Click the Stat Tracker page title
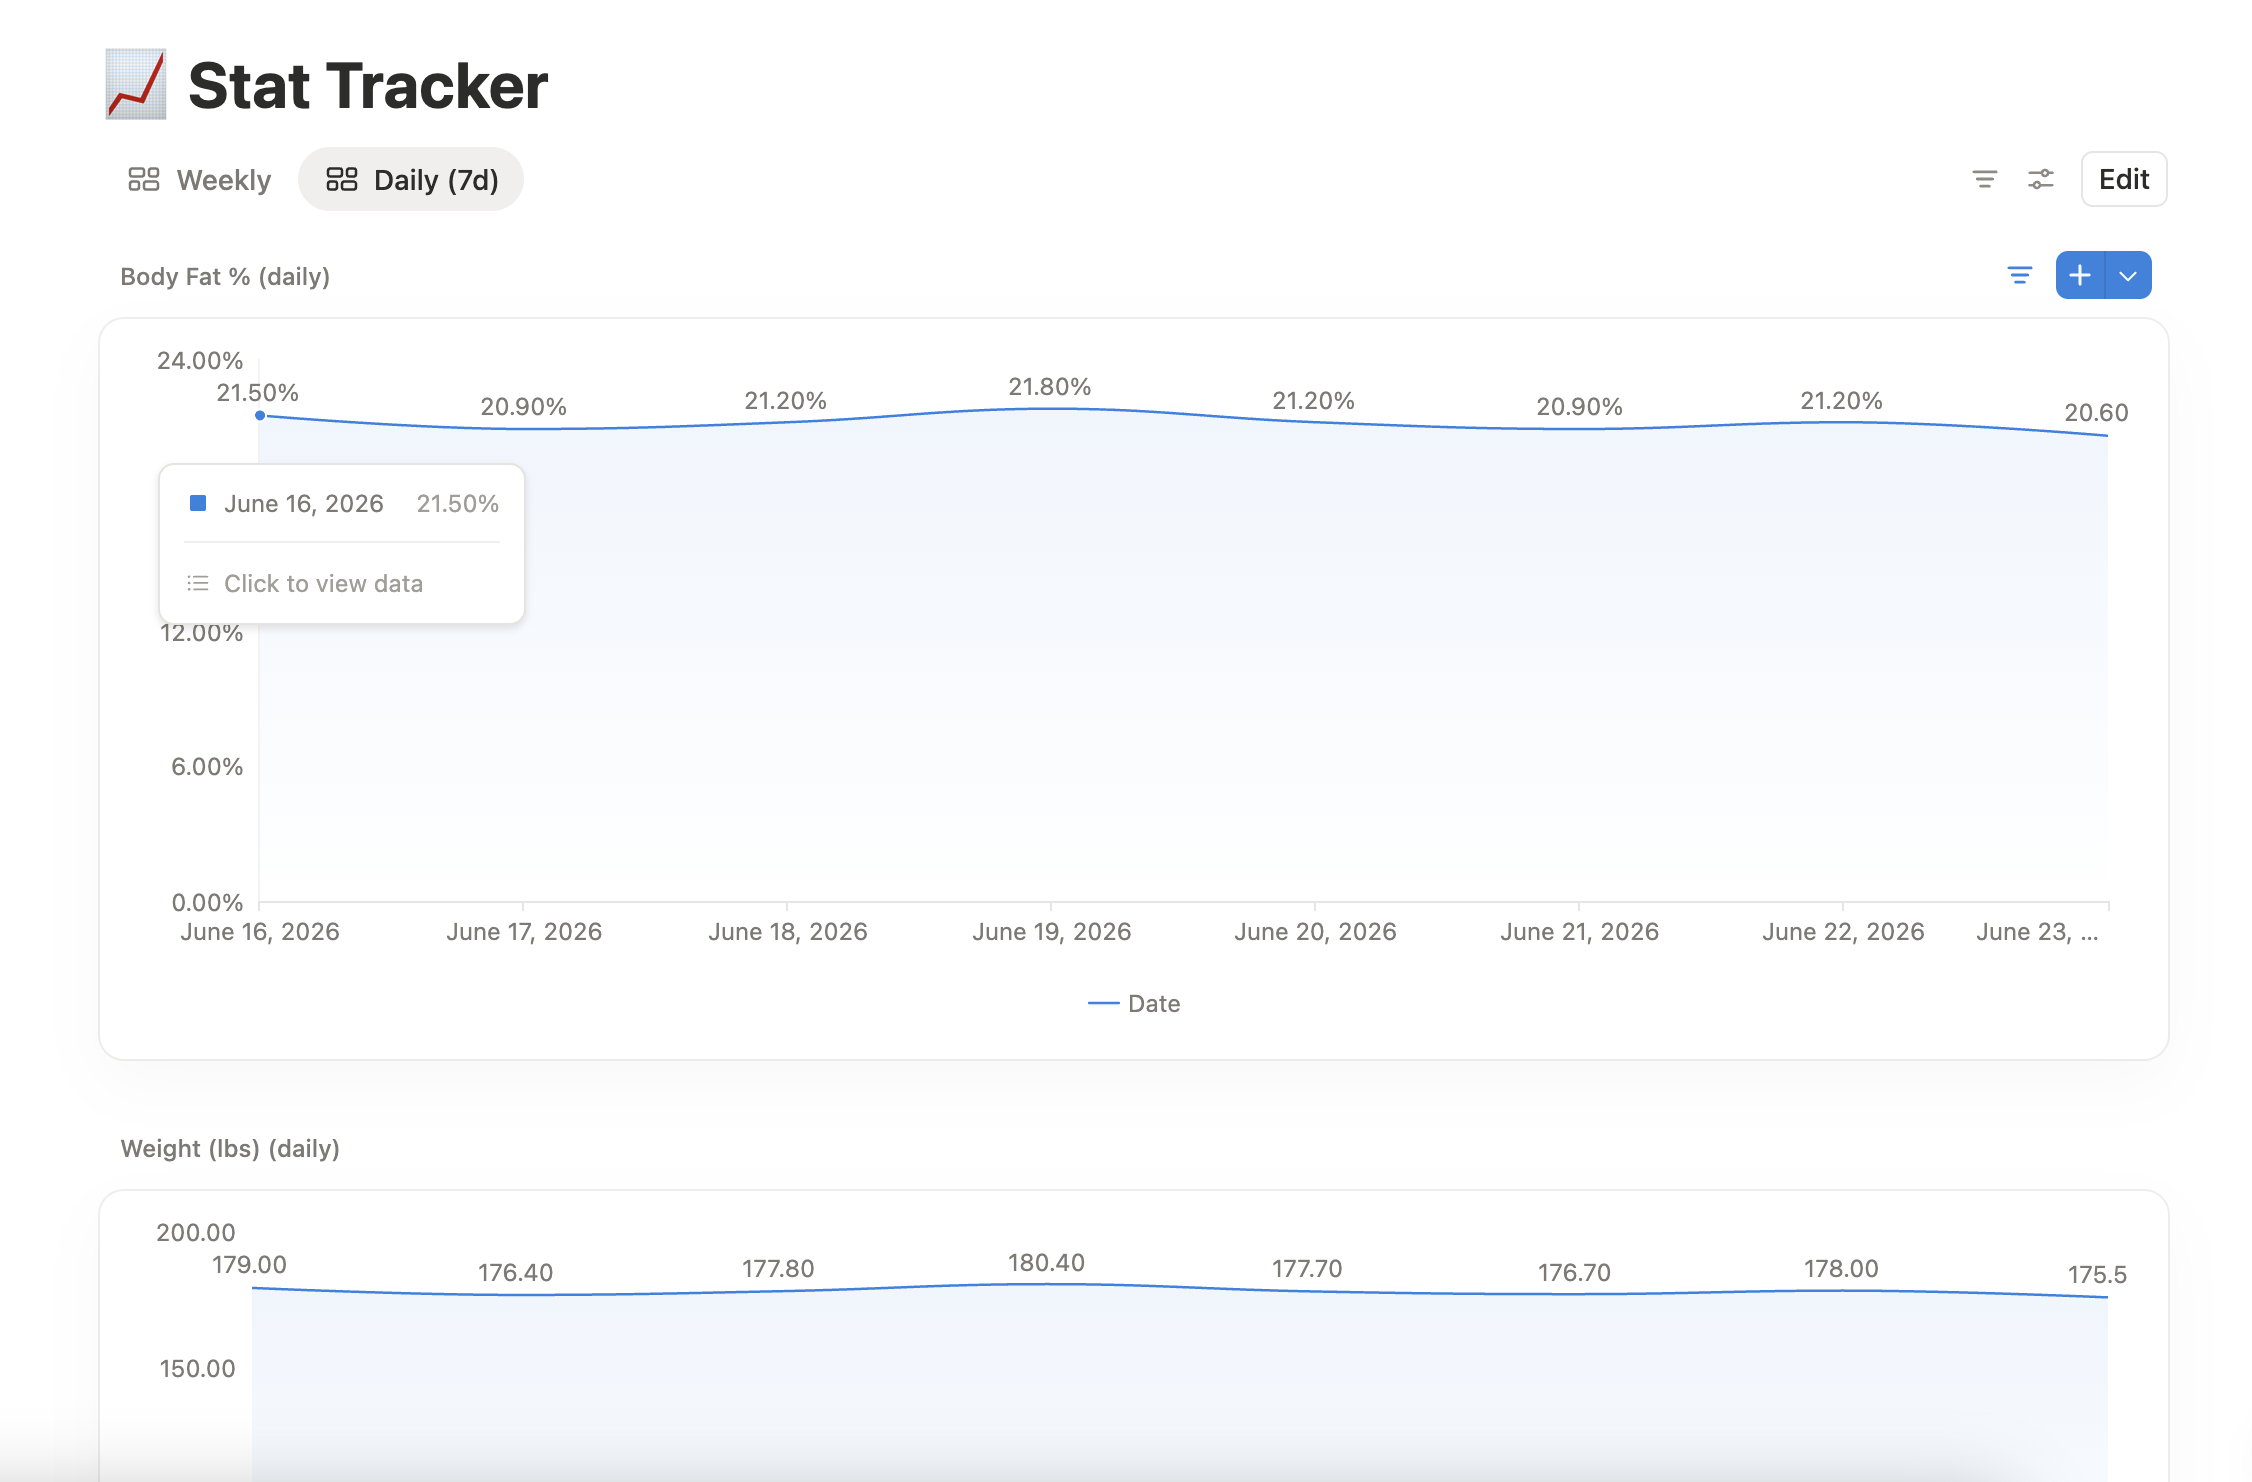 (x=368, y=86)
